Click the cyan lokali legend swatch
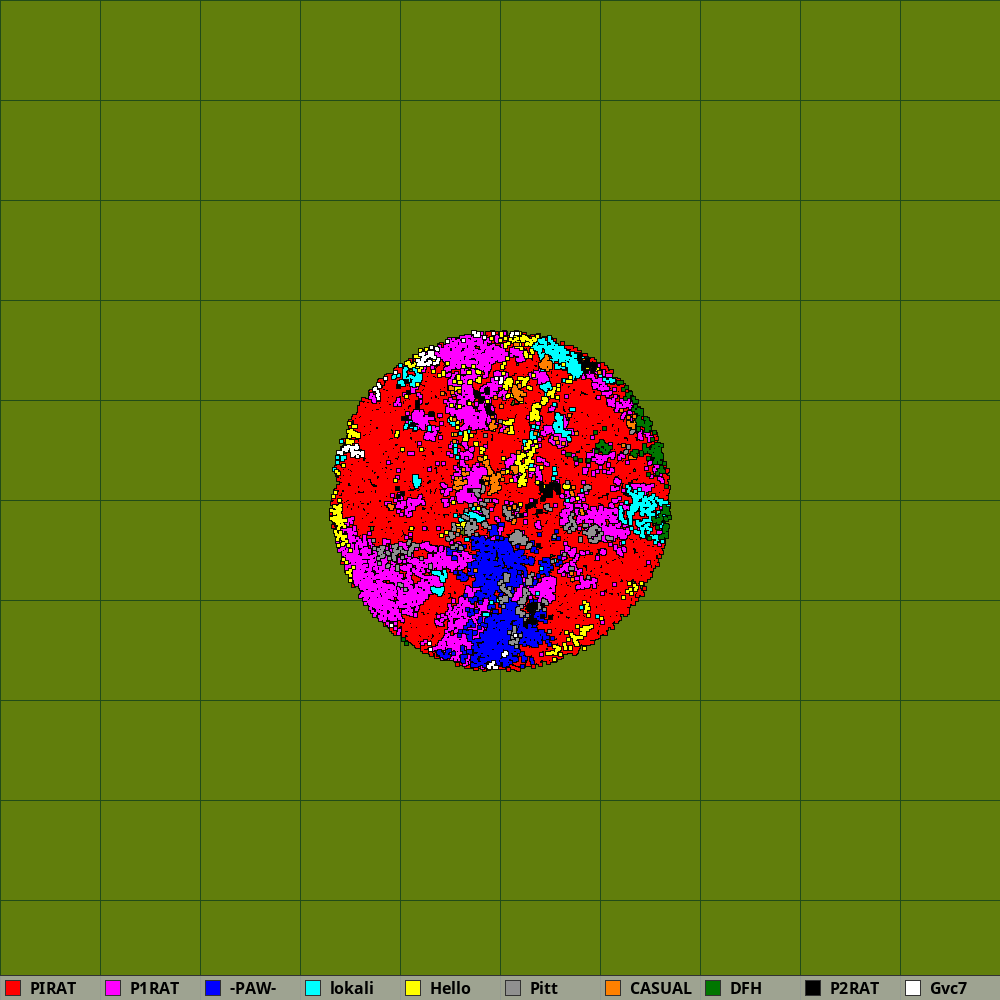 click(x=313, y=988)
